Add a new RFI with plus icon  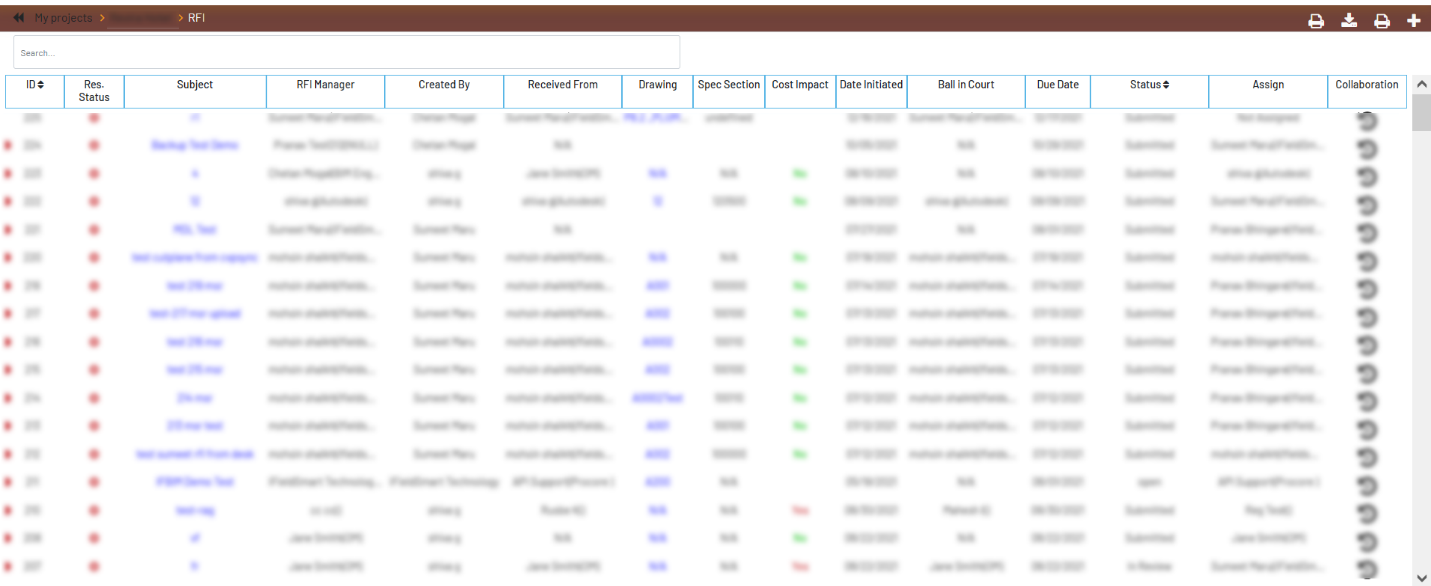click(1414, 20)
